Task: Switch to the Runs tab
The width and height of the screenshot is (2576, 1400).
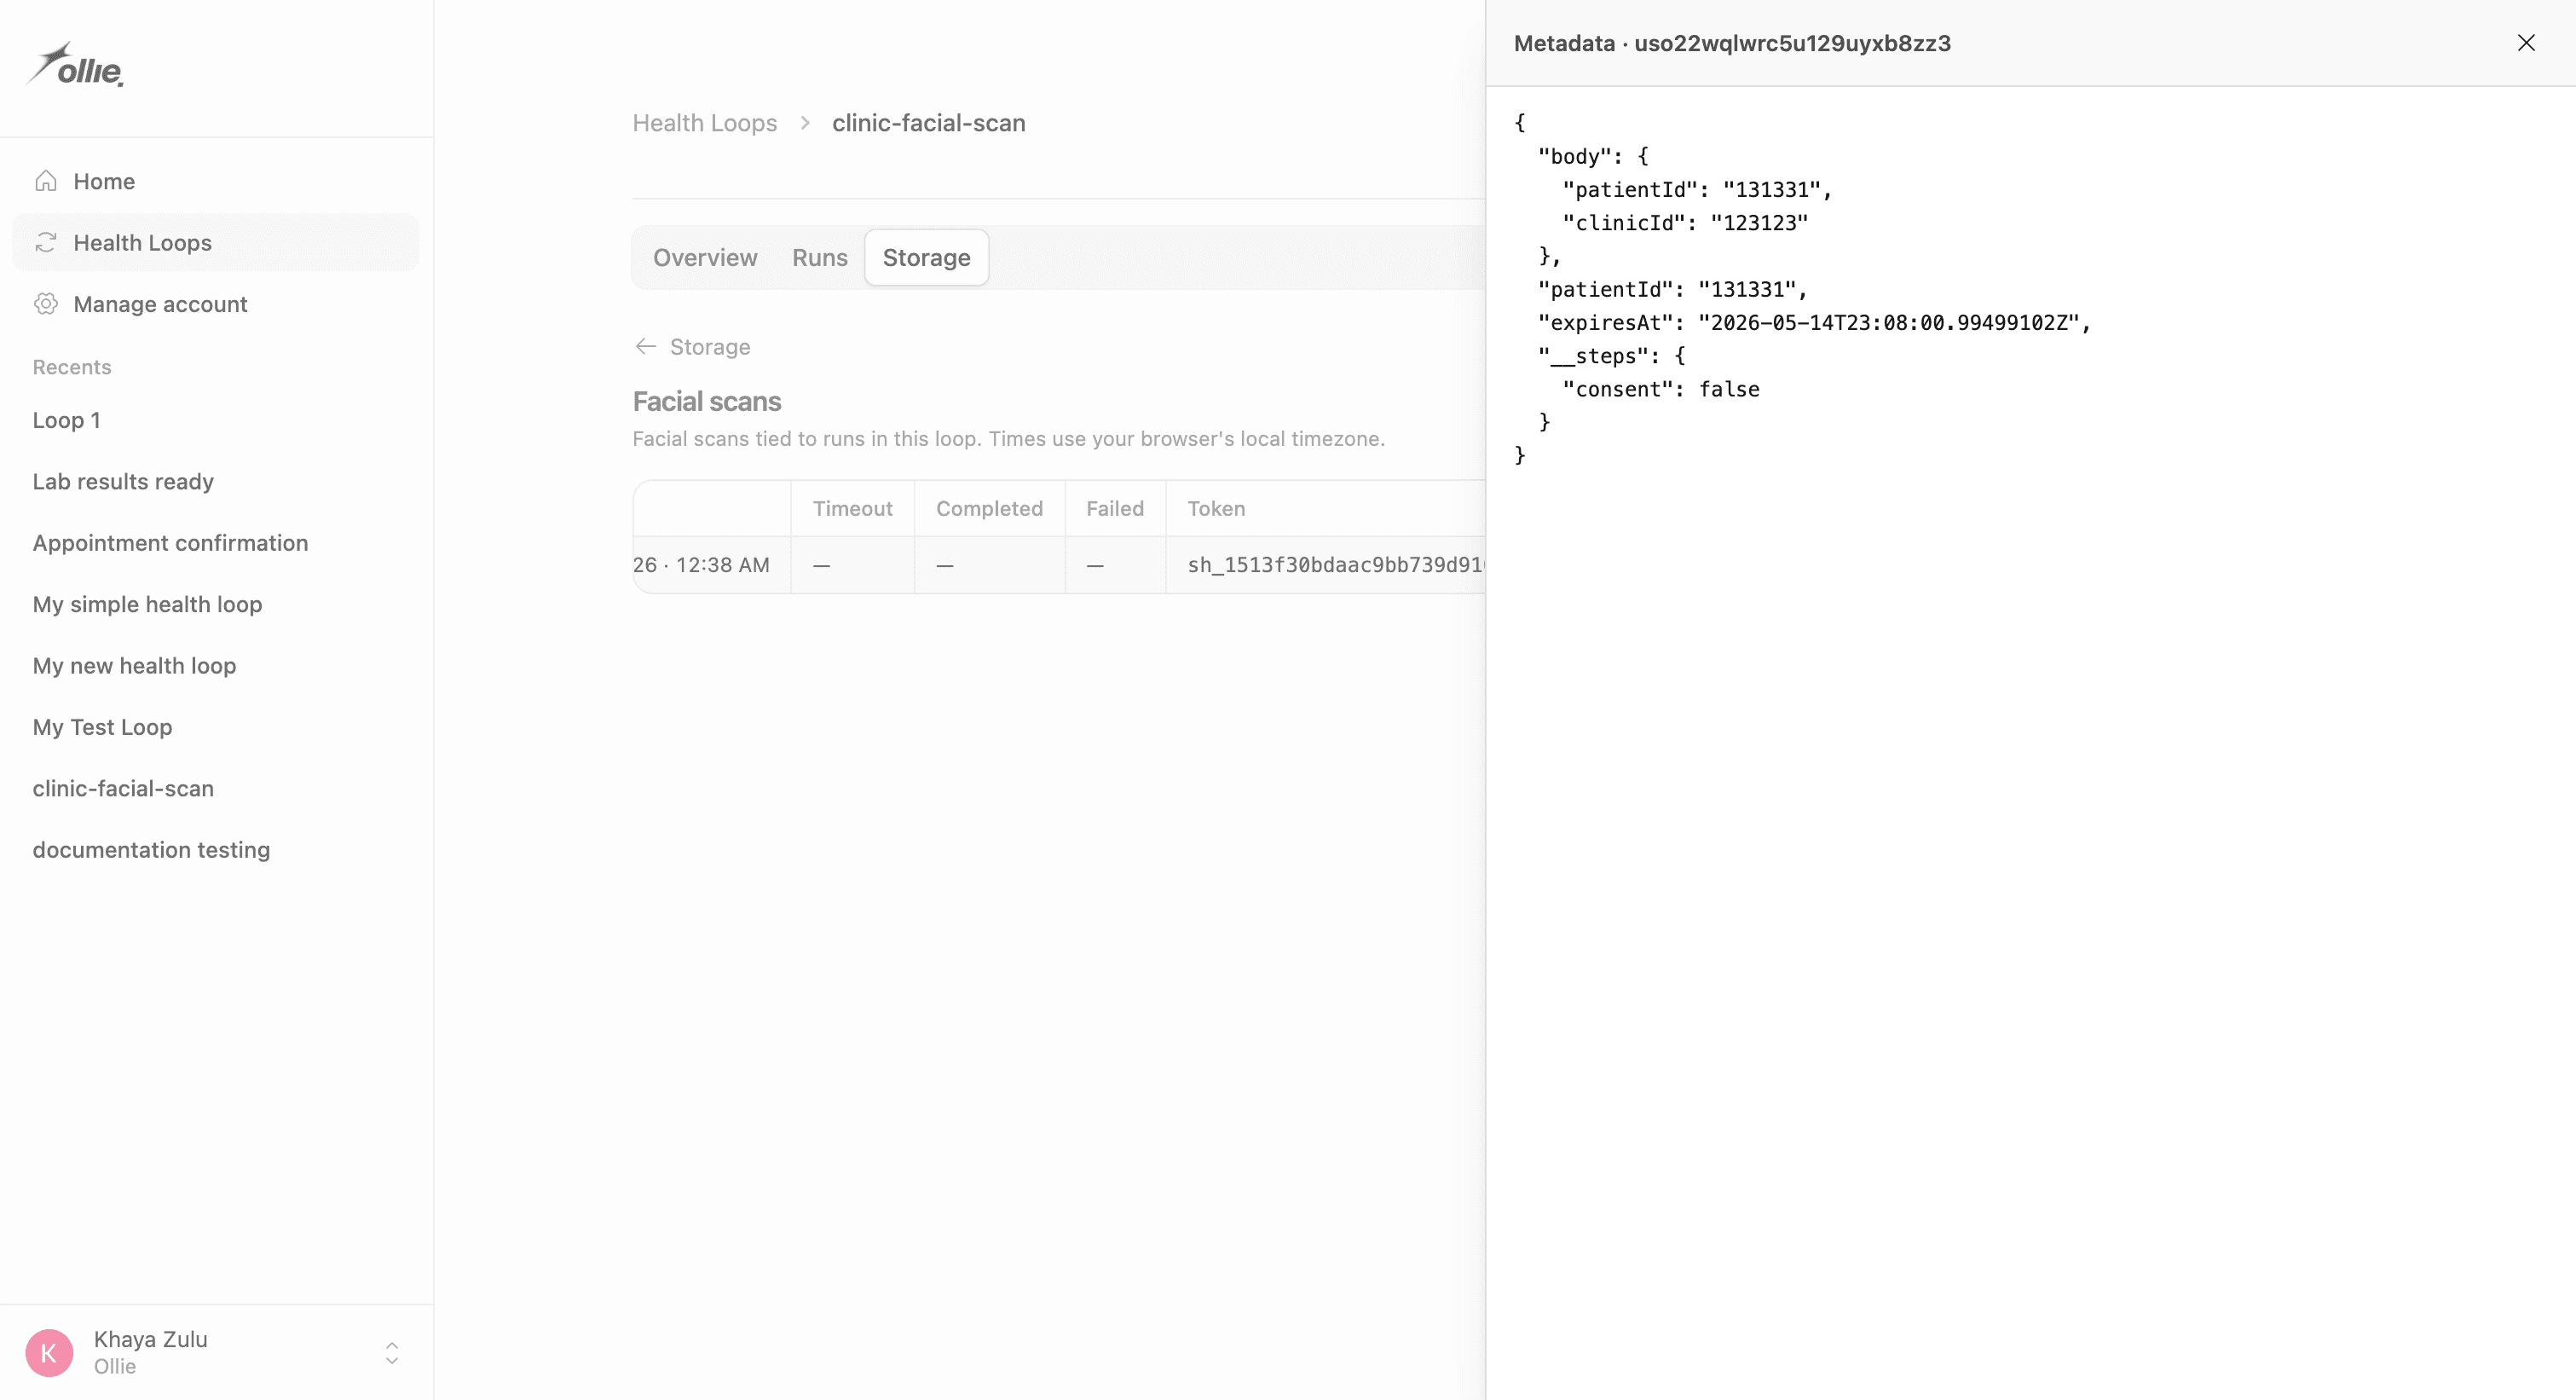Action: [x=820, y=258]
